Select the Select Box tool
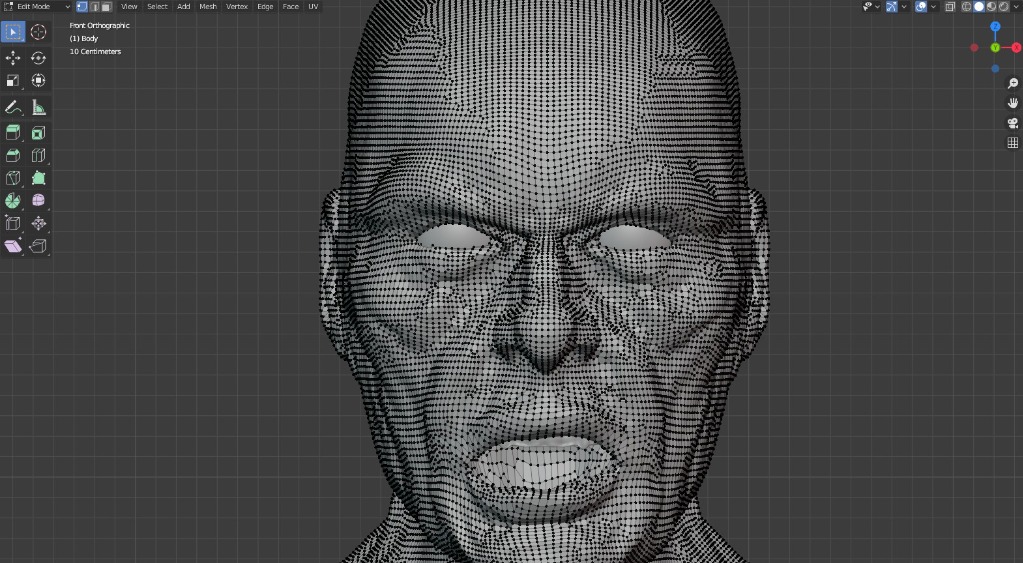The image size is (1023, 563). (x=13, y=32)
